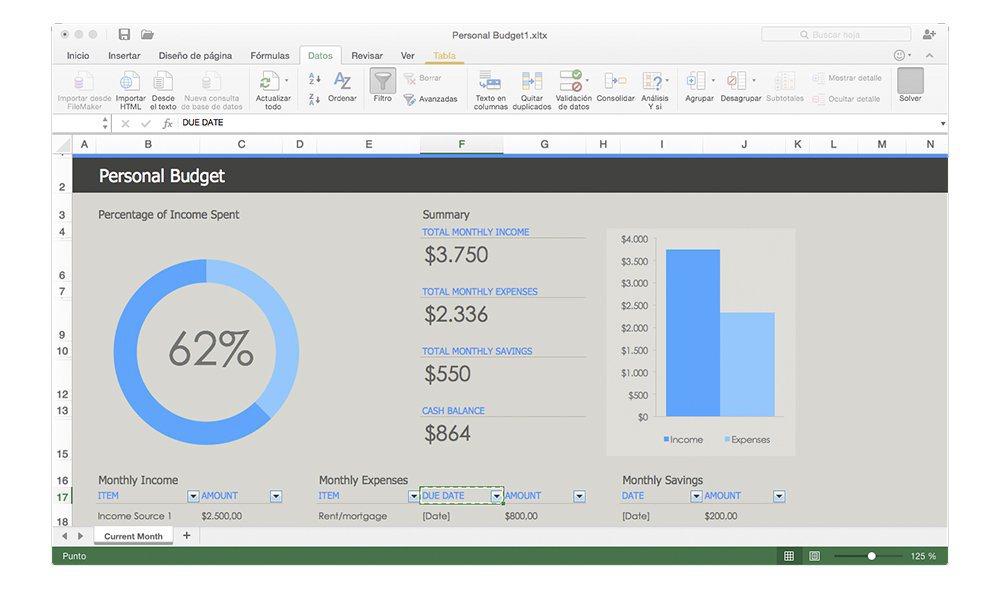Click Ocultar detalle button
The width and height of the screenshot is (1000, 589).
click(846, 99)
